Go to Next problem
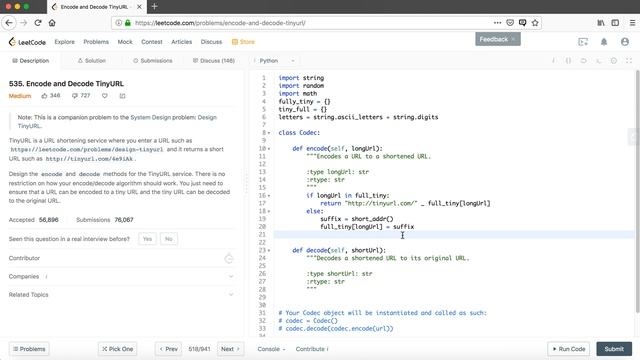This screenshot has width=640, height=360. 230,349
